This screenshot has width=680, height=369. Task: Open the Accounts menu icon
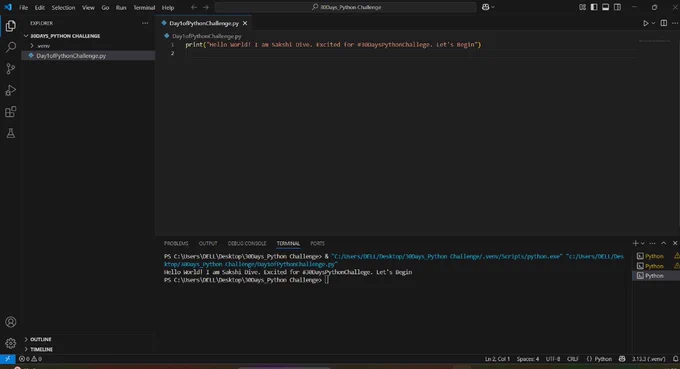click(10, 322)
